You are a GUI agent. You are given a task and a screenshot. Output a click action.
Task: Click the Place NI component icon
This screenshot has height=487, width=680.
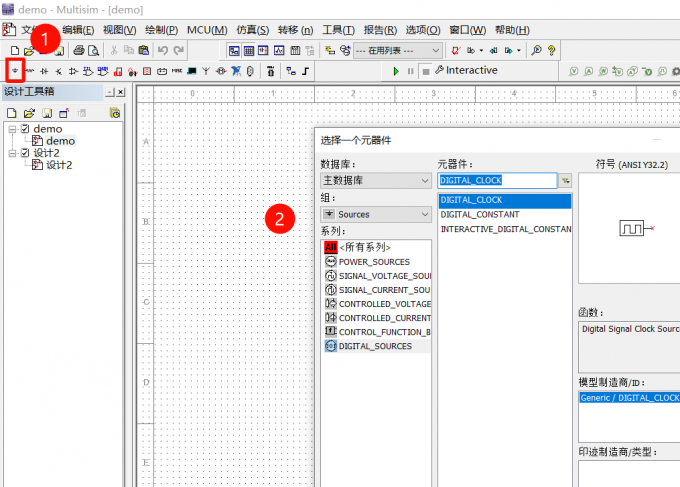click(x=236, y=71)
